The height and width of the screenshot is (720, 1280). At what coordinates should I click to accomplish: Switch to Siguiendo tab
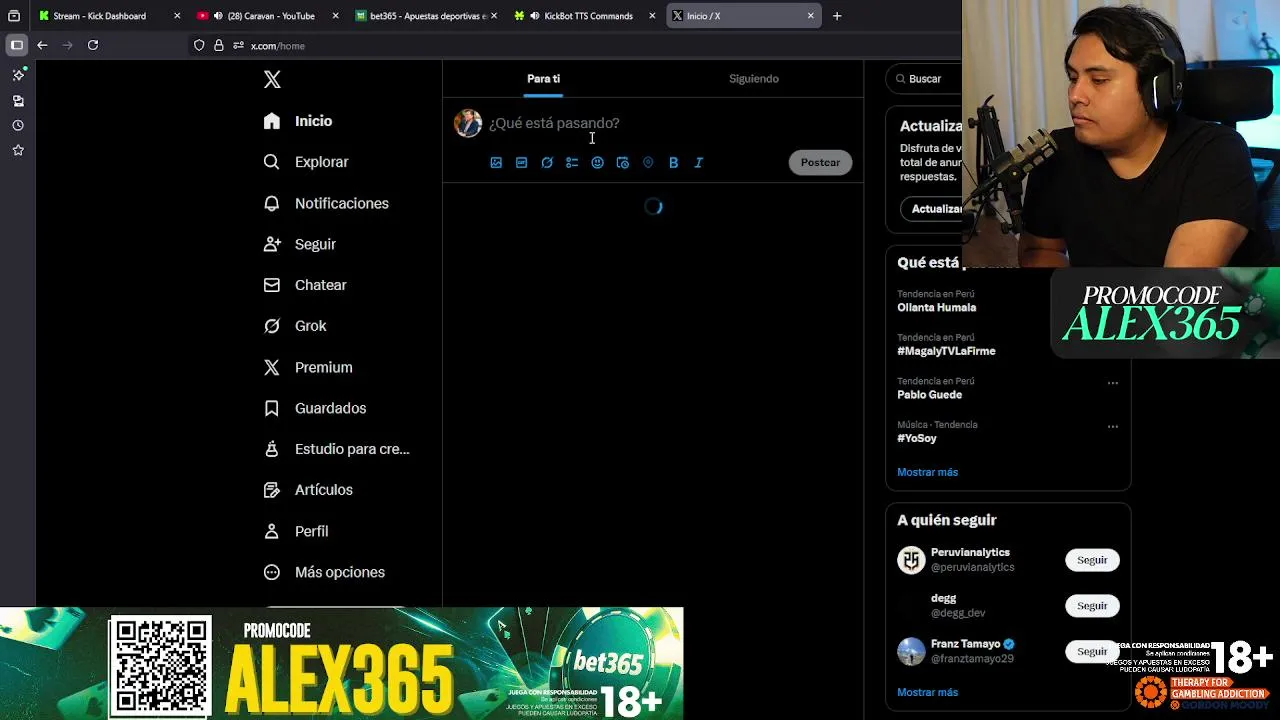[754, 78]
